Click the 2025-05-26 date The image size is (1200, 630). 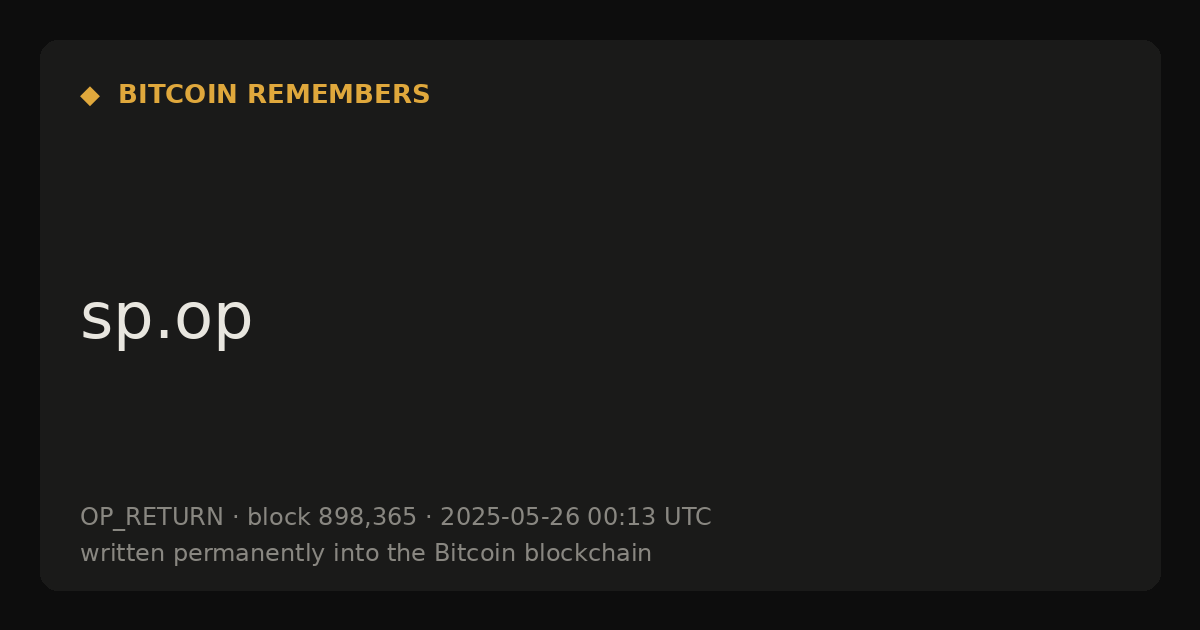[510, 518]
